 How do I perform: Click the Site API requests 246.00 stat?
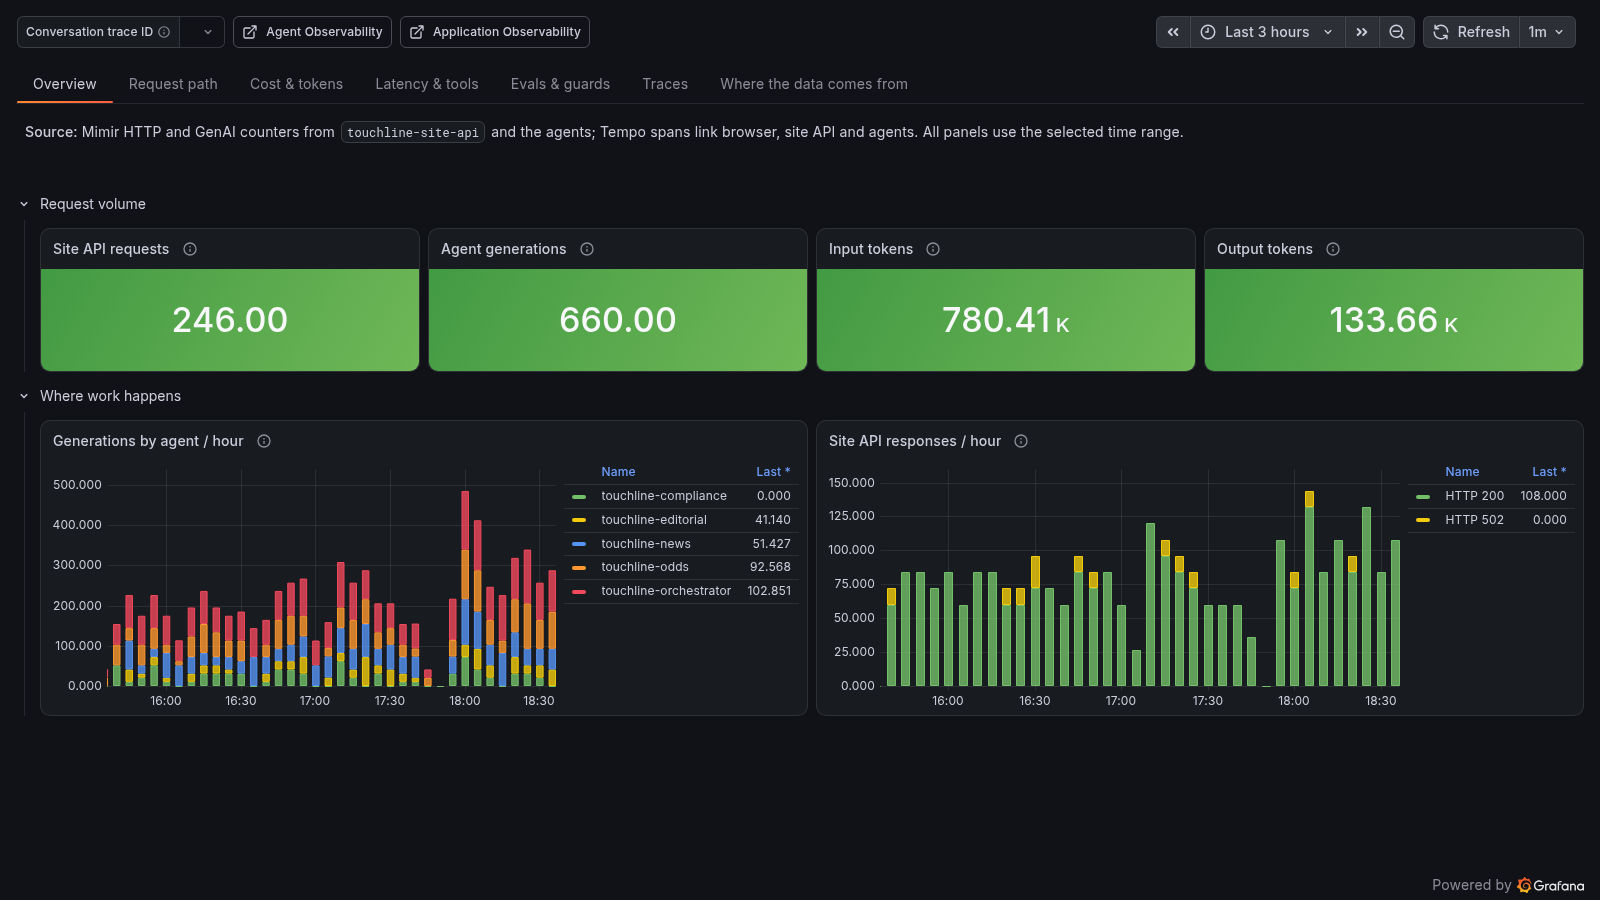[230, 320]
